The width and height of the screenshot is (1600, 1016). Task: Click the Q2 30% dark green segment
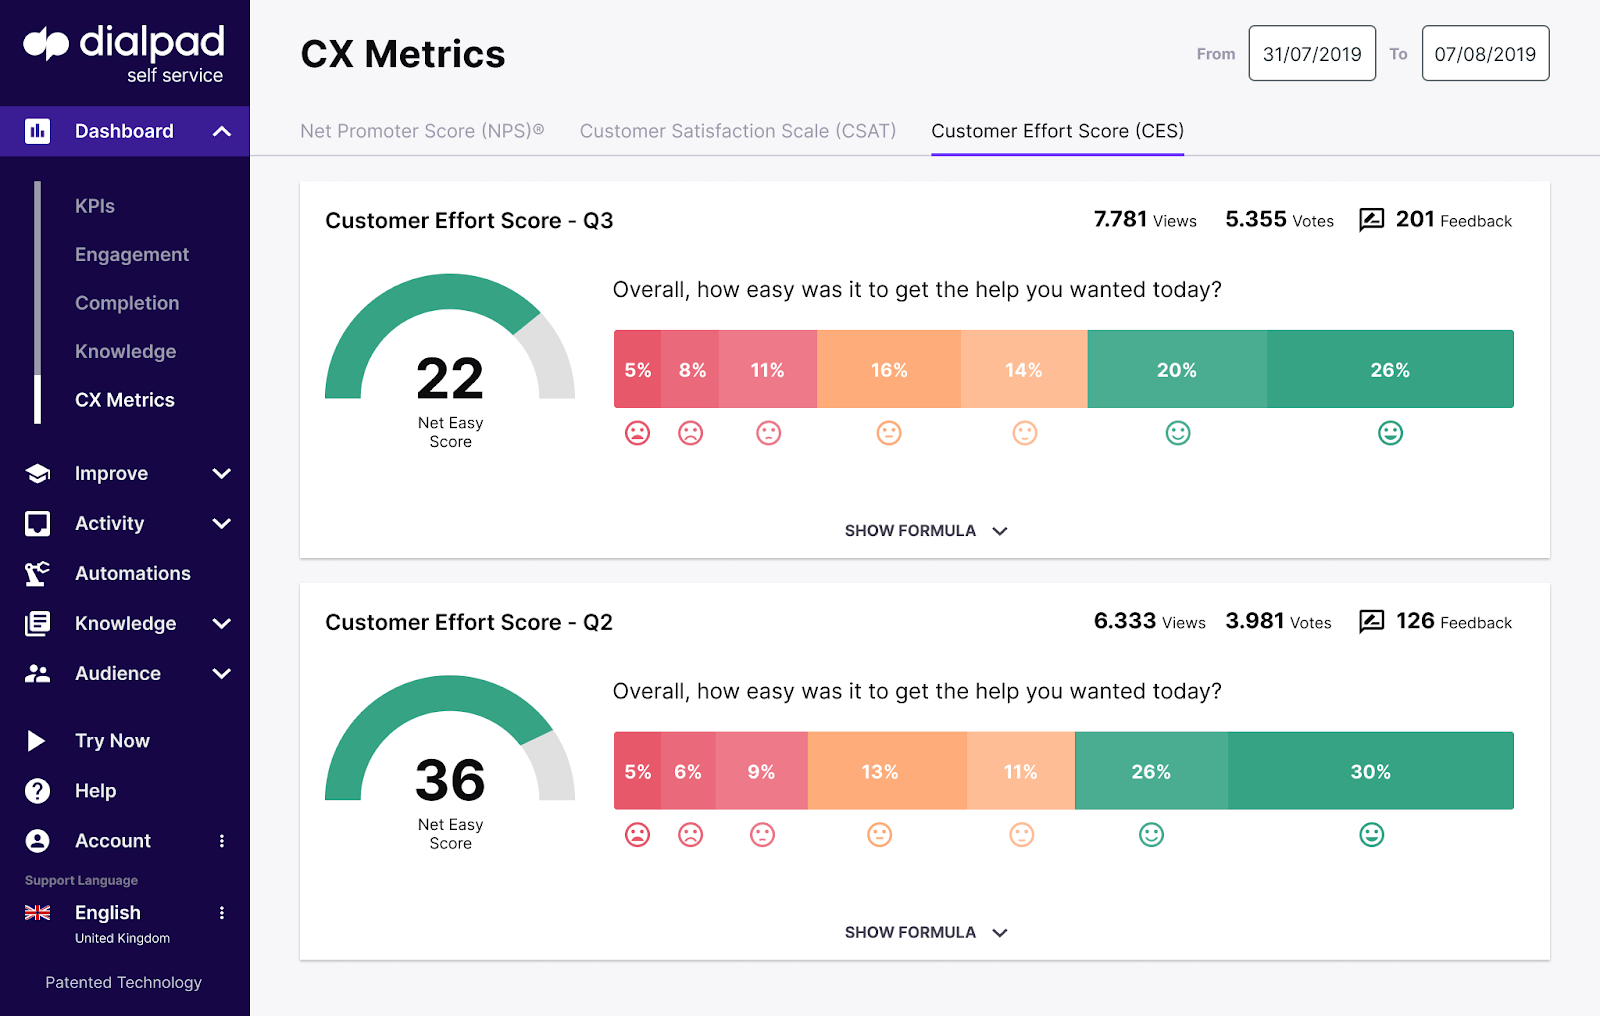pos(1371,771)
